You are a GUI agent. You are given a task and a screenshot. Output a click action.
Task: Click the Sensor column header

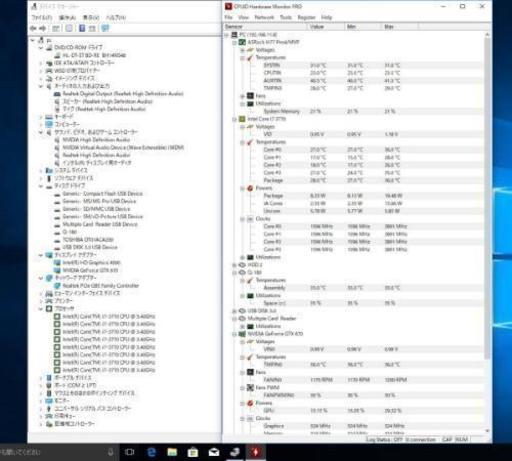pos(265,27)
